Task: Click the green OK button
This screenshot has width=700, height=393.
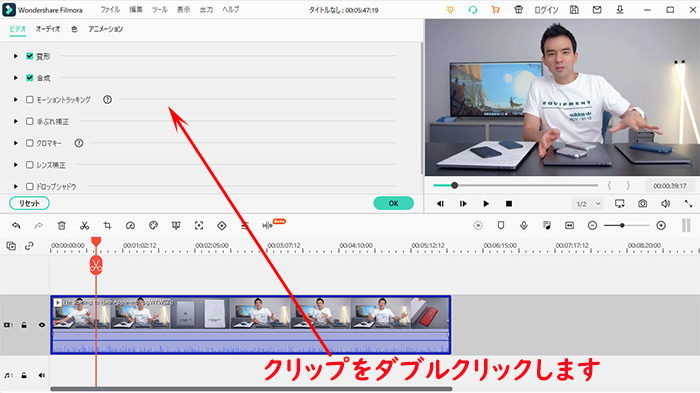Action: pos(393,203)
